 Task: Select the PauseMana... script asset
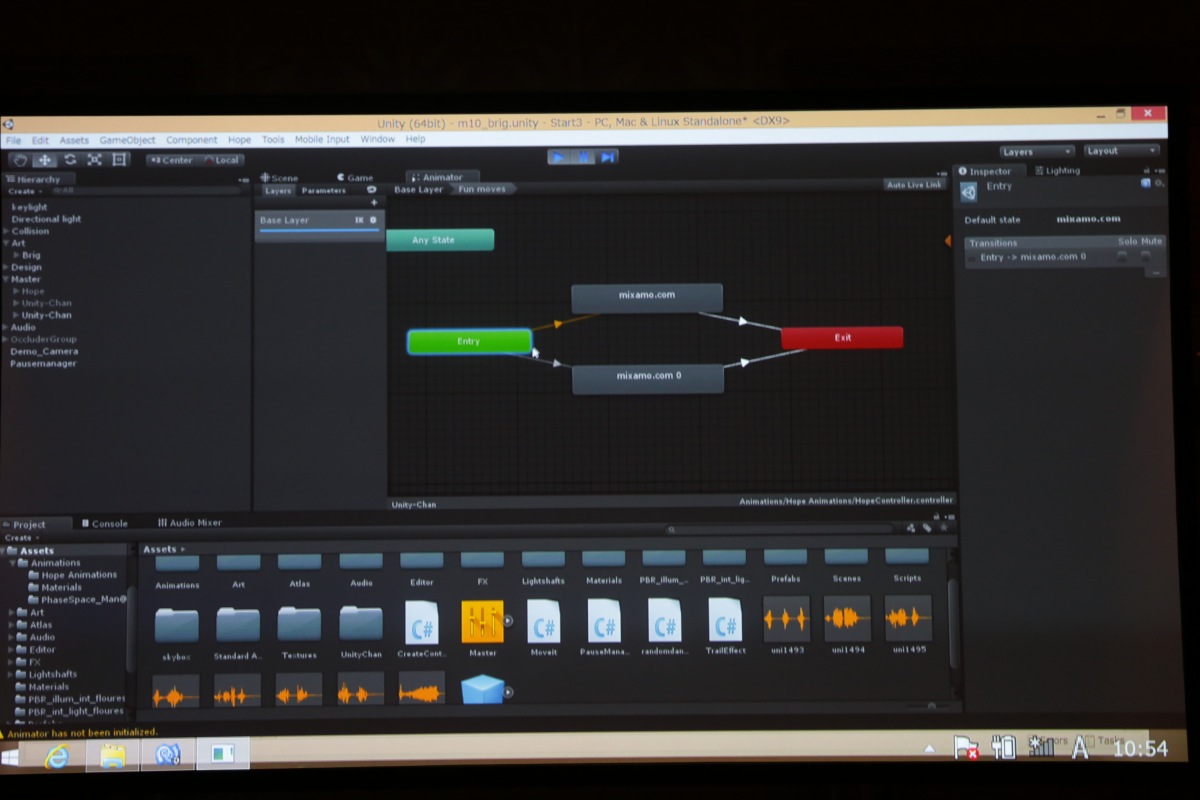pos(604,629)
